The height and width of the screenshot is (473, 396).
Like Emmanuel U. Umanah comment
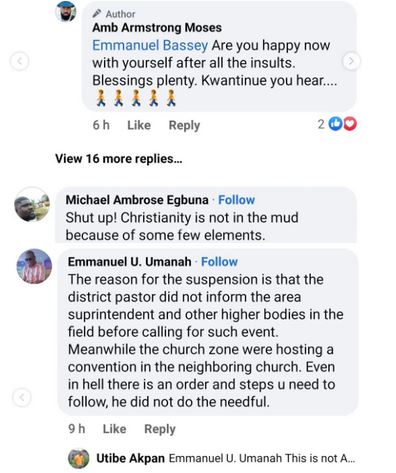coord(114,429)
